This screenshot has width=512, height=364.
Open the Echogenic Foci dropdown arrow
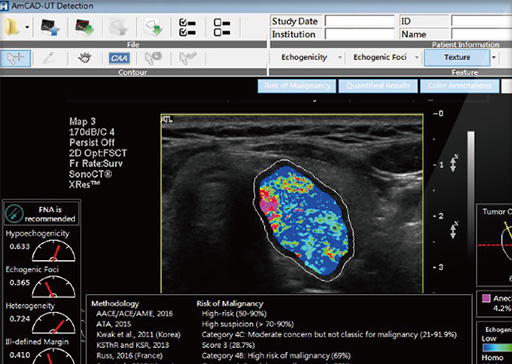pyautogui.click(x=417, y=57)
